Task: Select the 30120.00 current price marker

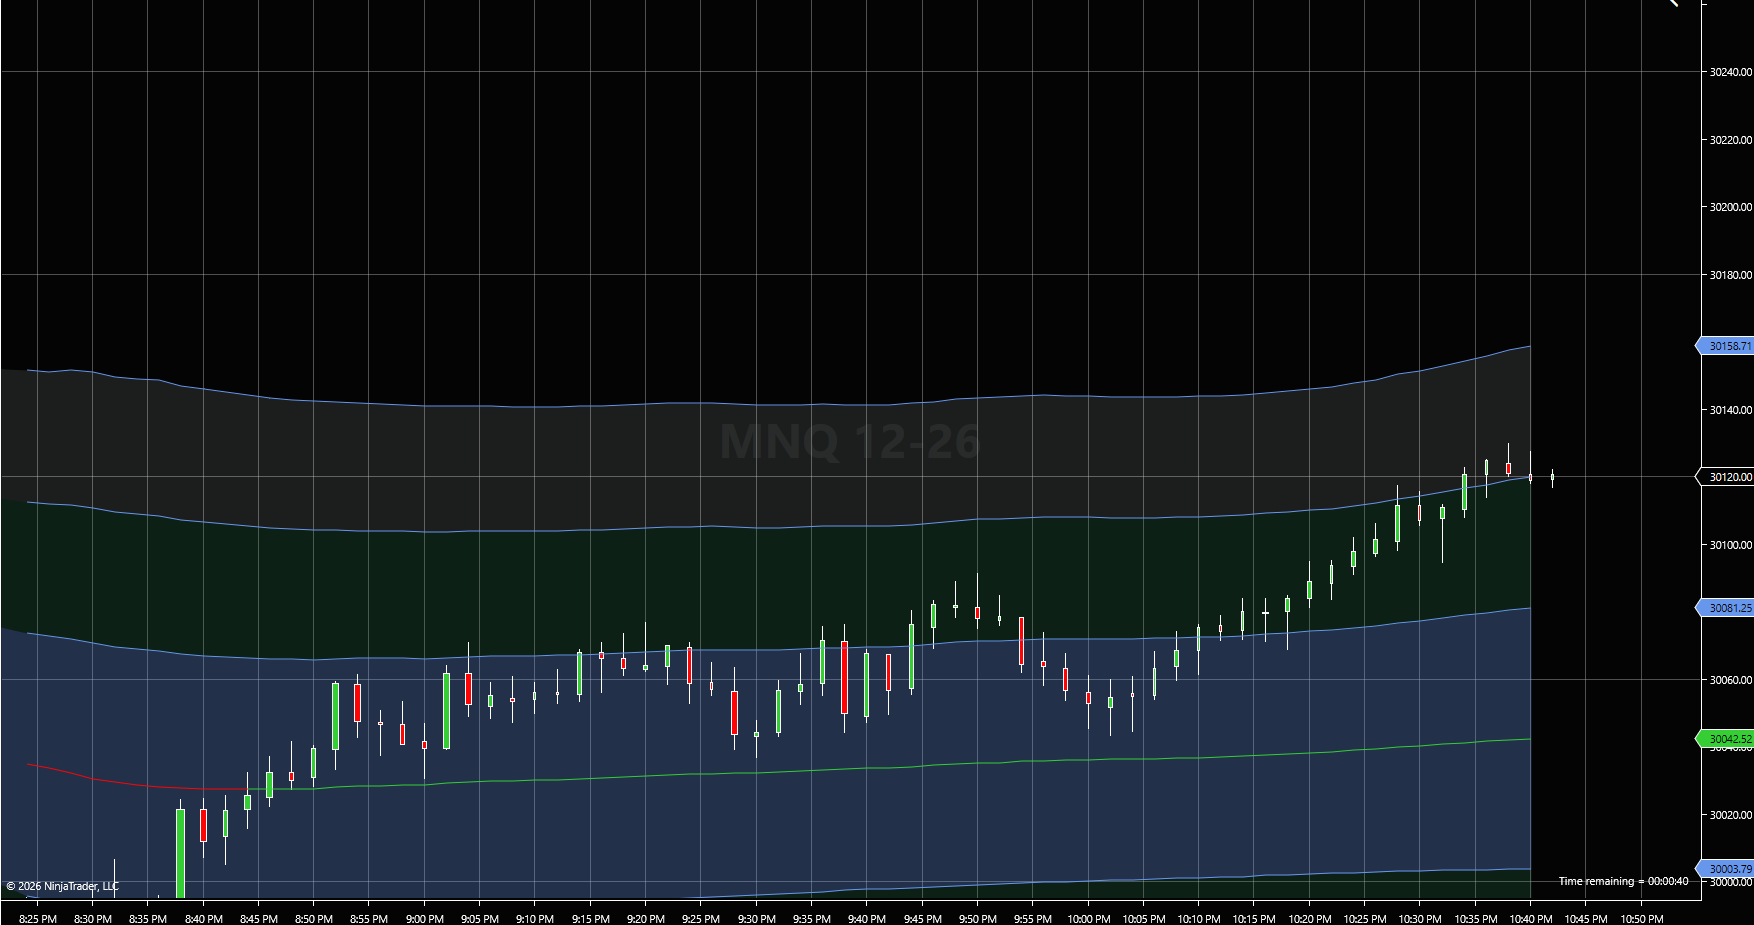Action: [x=1725, y=477]
